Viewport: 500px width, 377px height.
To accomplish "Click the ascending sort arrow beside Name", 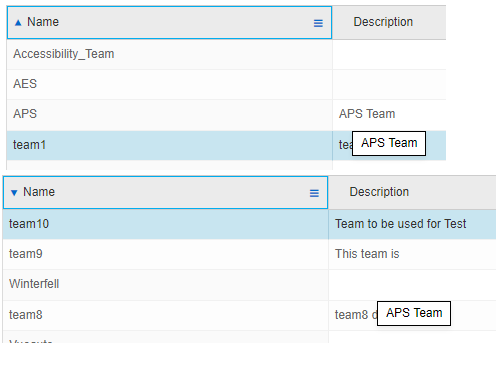I will [18, 23].
